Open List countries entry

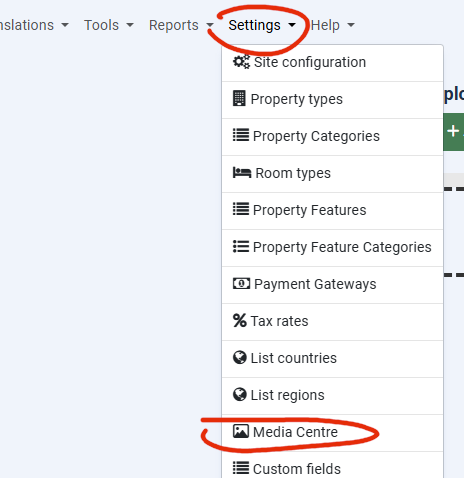(x=332, y=359)
